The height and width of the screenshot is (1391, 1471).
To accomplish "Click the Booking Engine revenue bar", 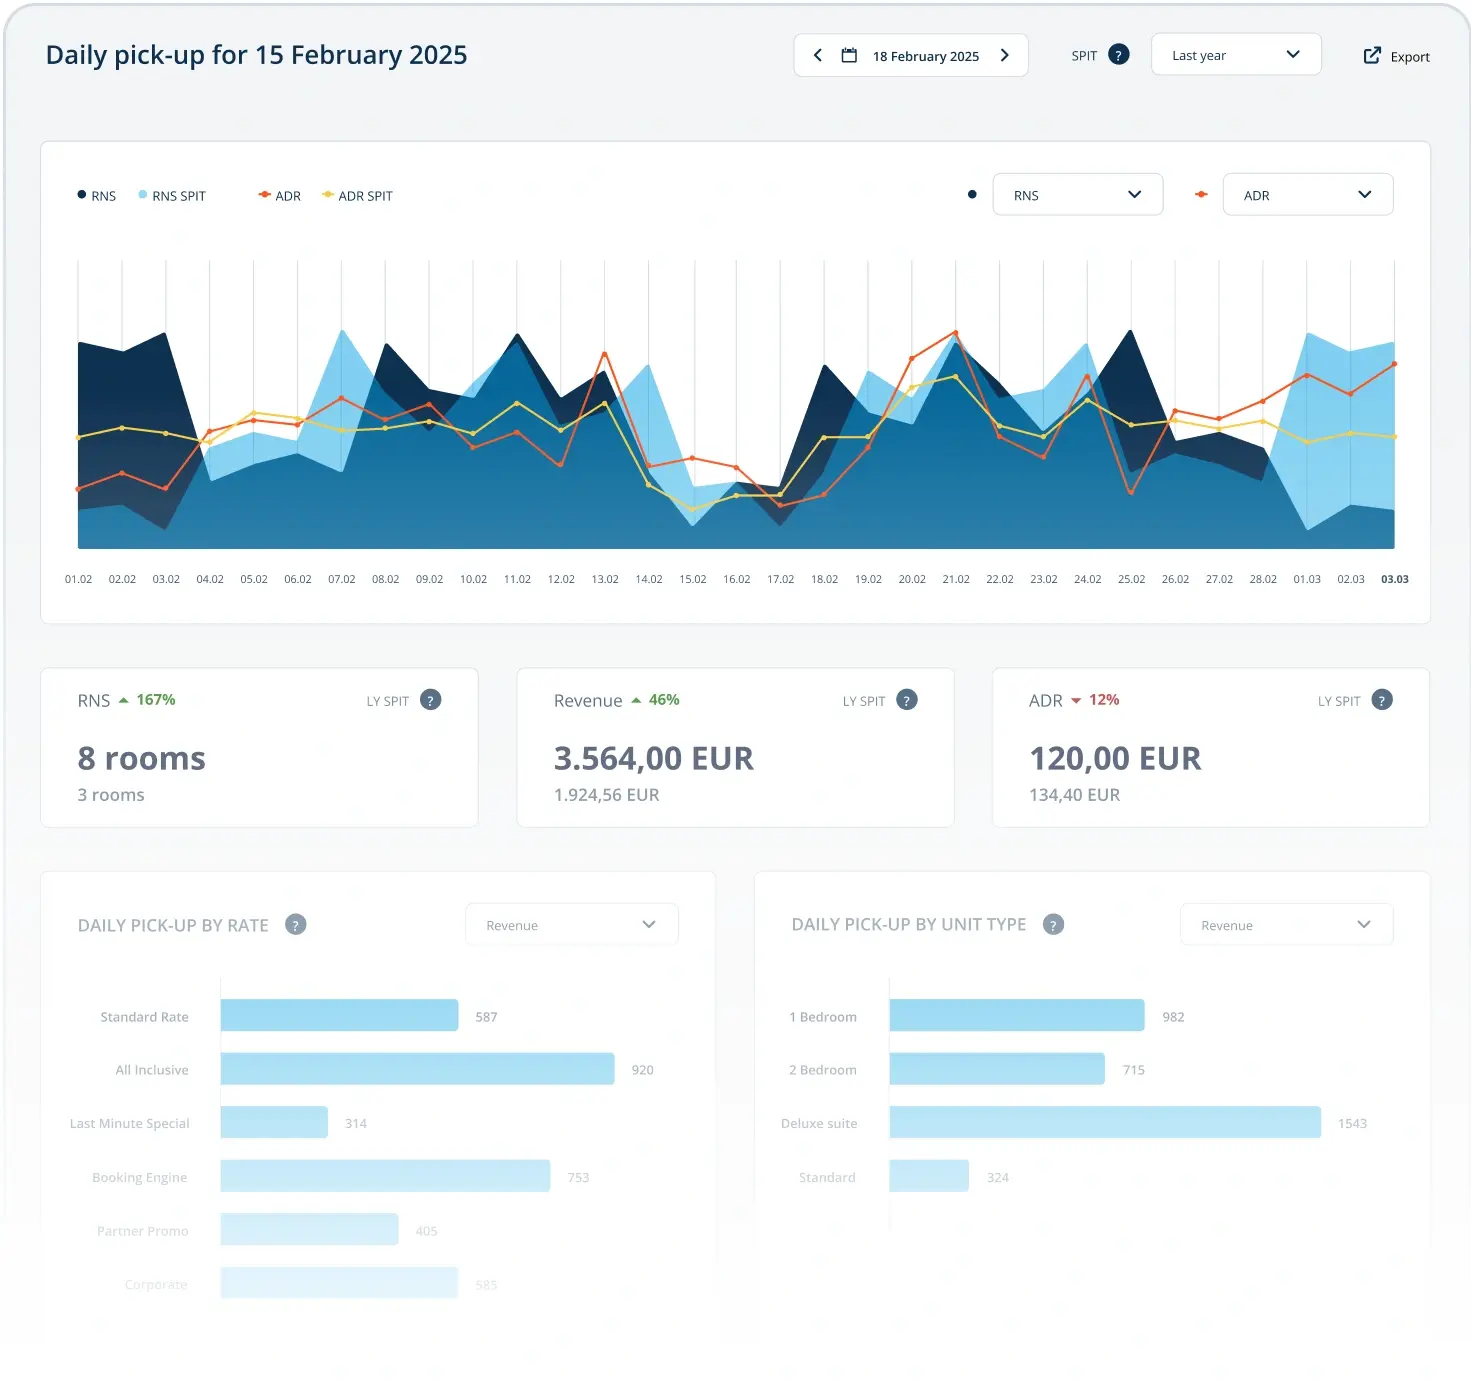I will pos(385,1176).
